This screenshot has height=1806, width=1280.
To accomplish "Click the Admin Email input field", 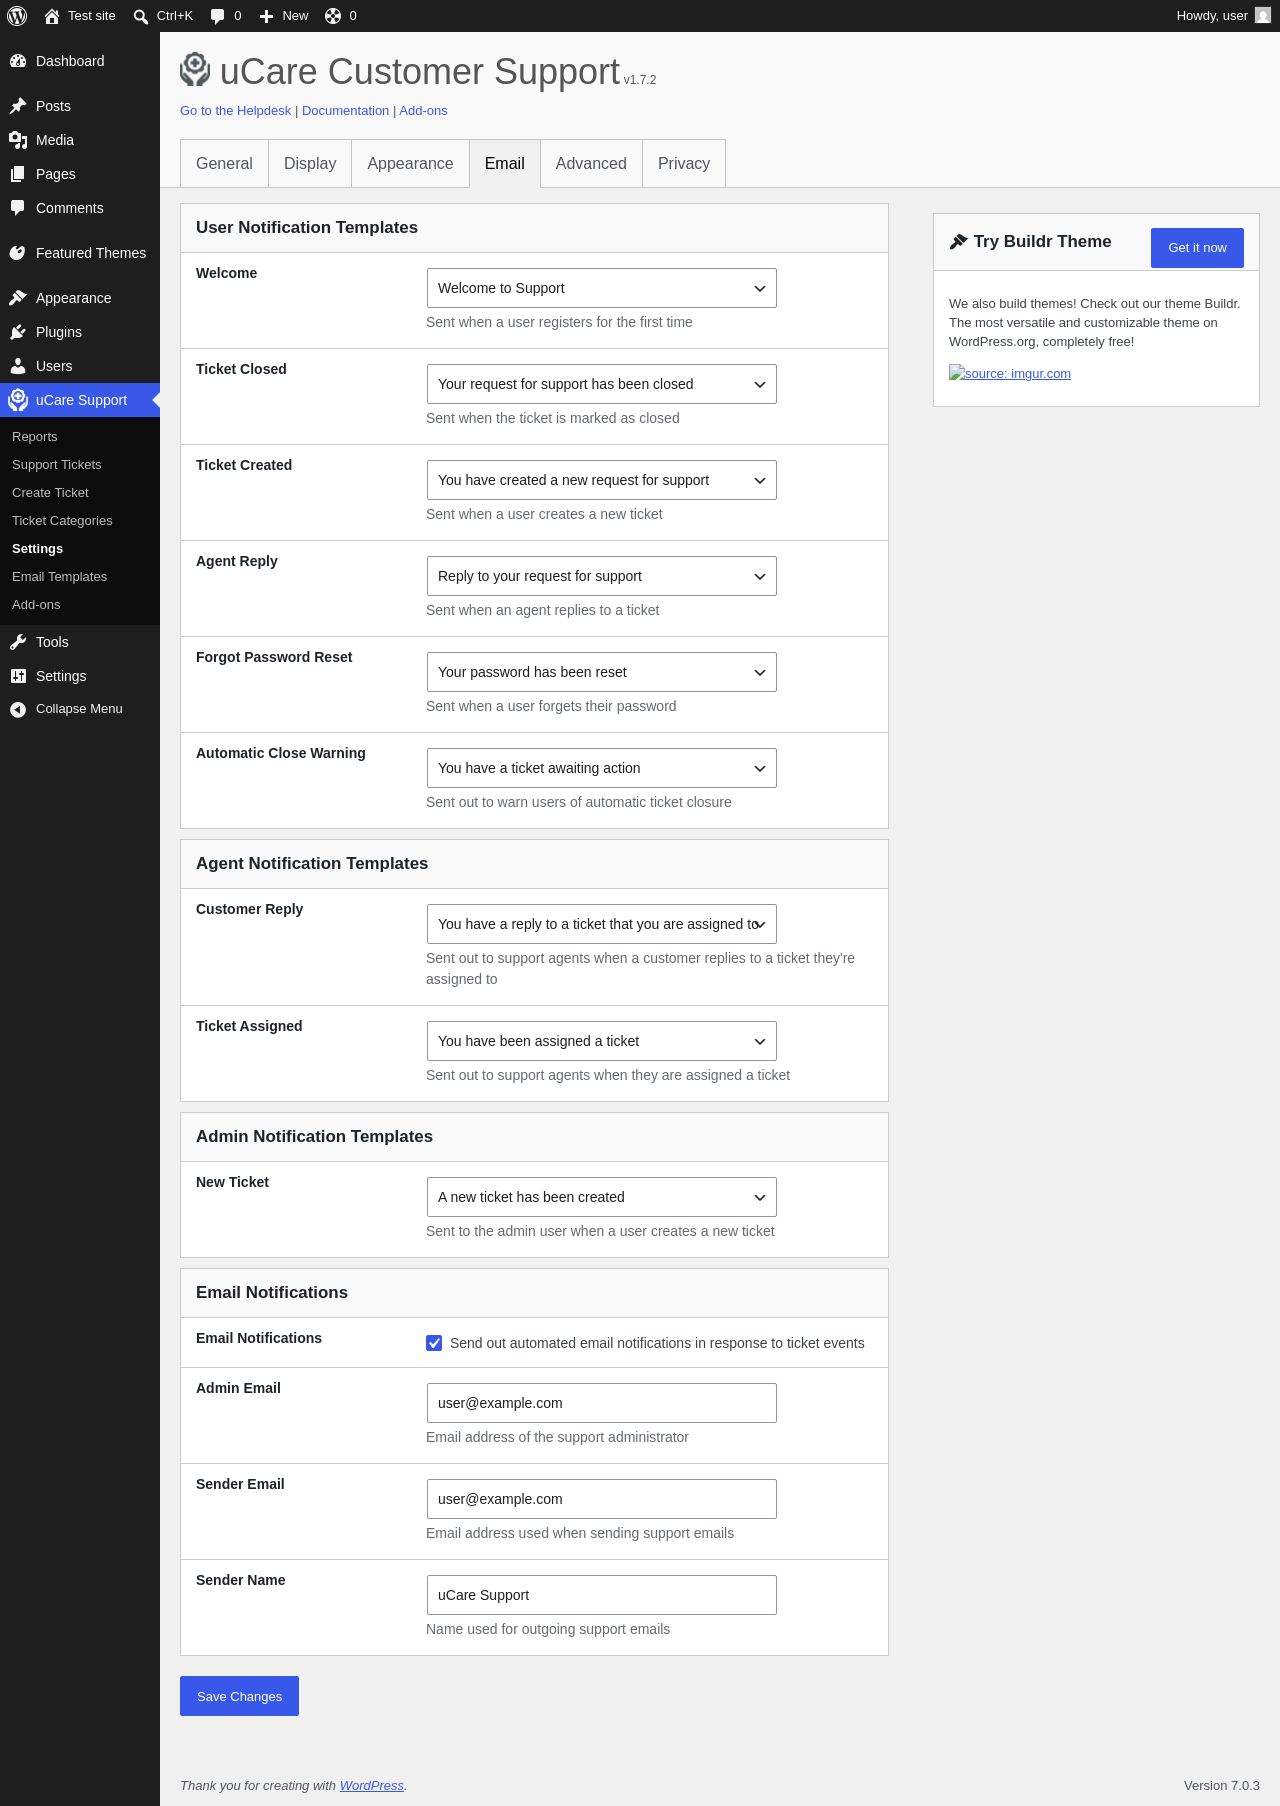I will point(601,1403).
